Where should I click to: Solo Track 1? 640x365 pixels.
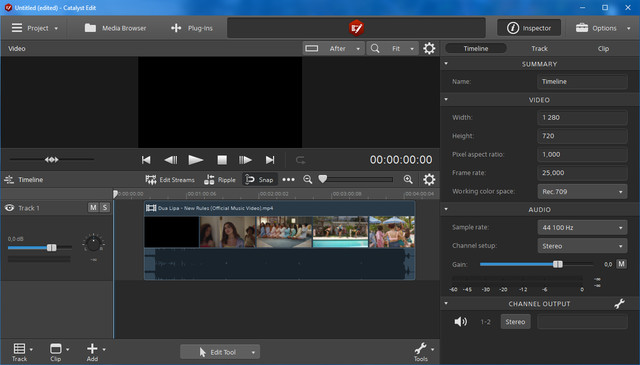[x=105, y=207]
